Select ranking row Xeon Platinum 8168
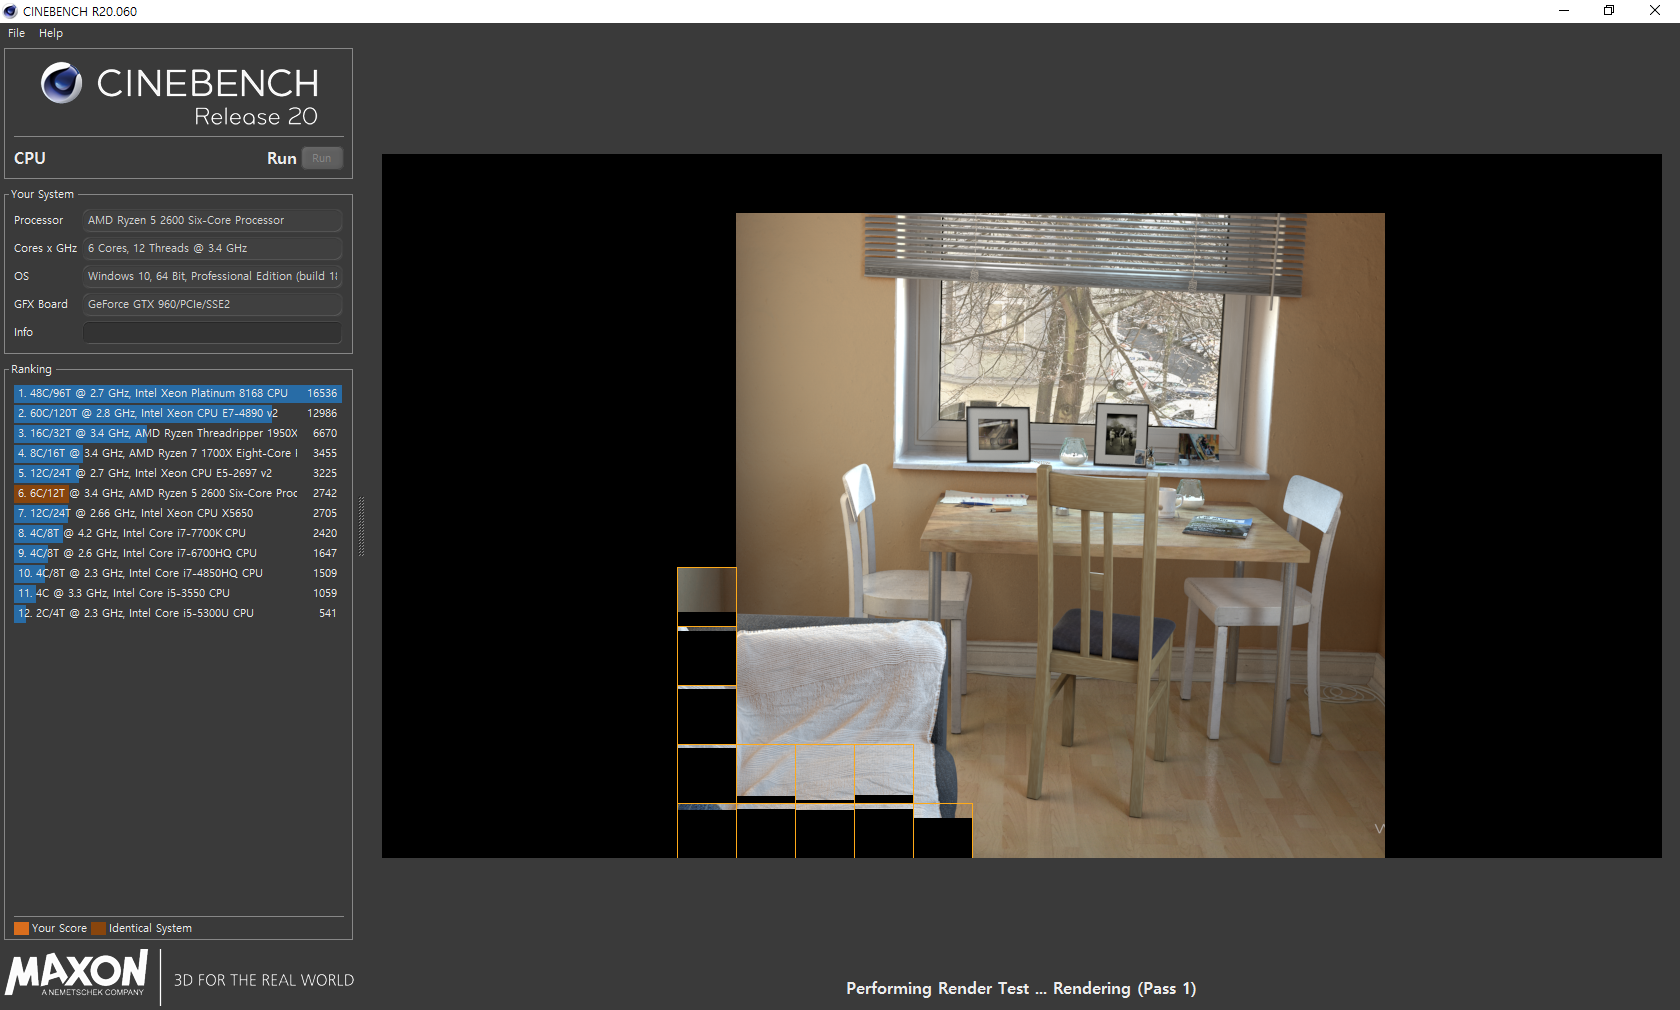The height and width of the screenshot is (1010, 1680). coord(177,393)
